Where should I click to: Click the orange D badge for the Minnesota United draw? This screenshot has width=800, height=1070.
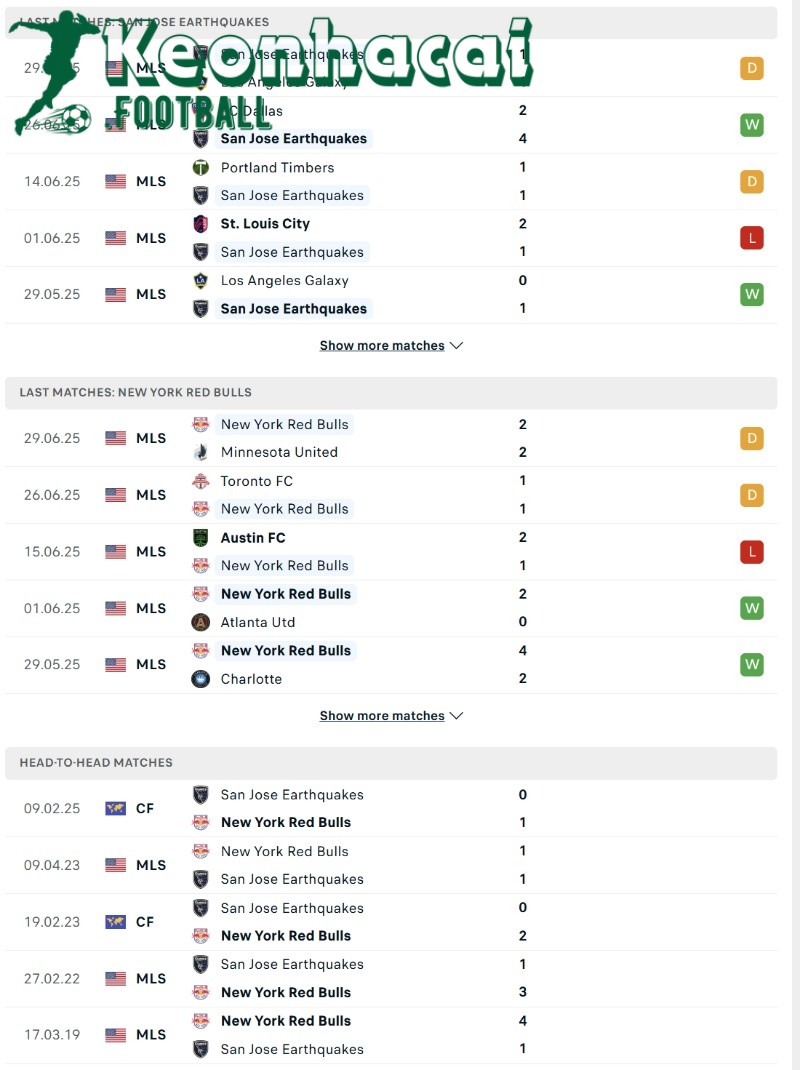(752, 438)
